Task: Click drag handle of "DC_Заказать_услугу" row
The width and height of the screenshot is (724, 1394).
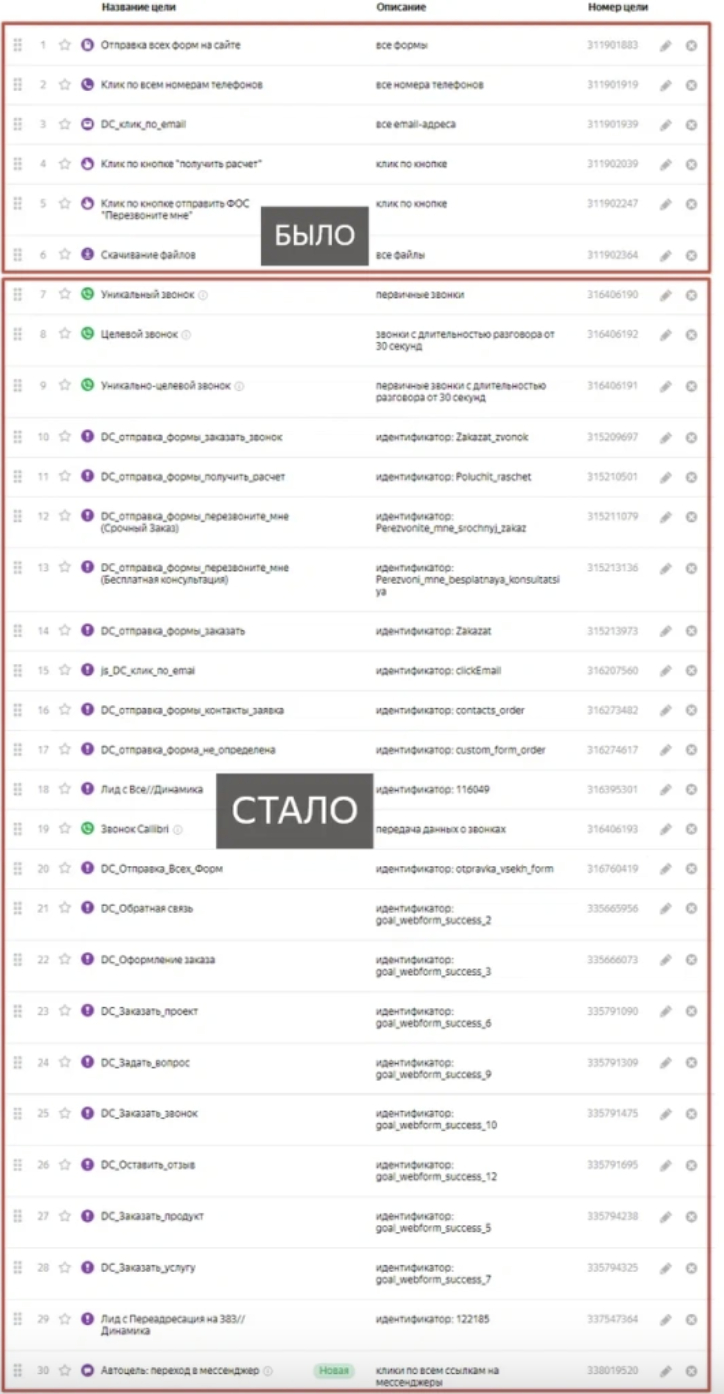Action: (18, 1267)
